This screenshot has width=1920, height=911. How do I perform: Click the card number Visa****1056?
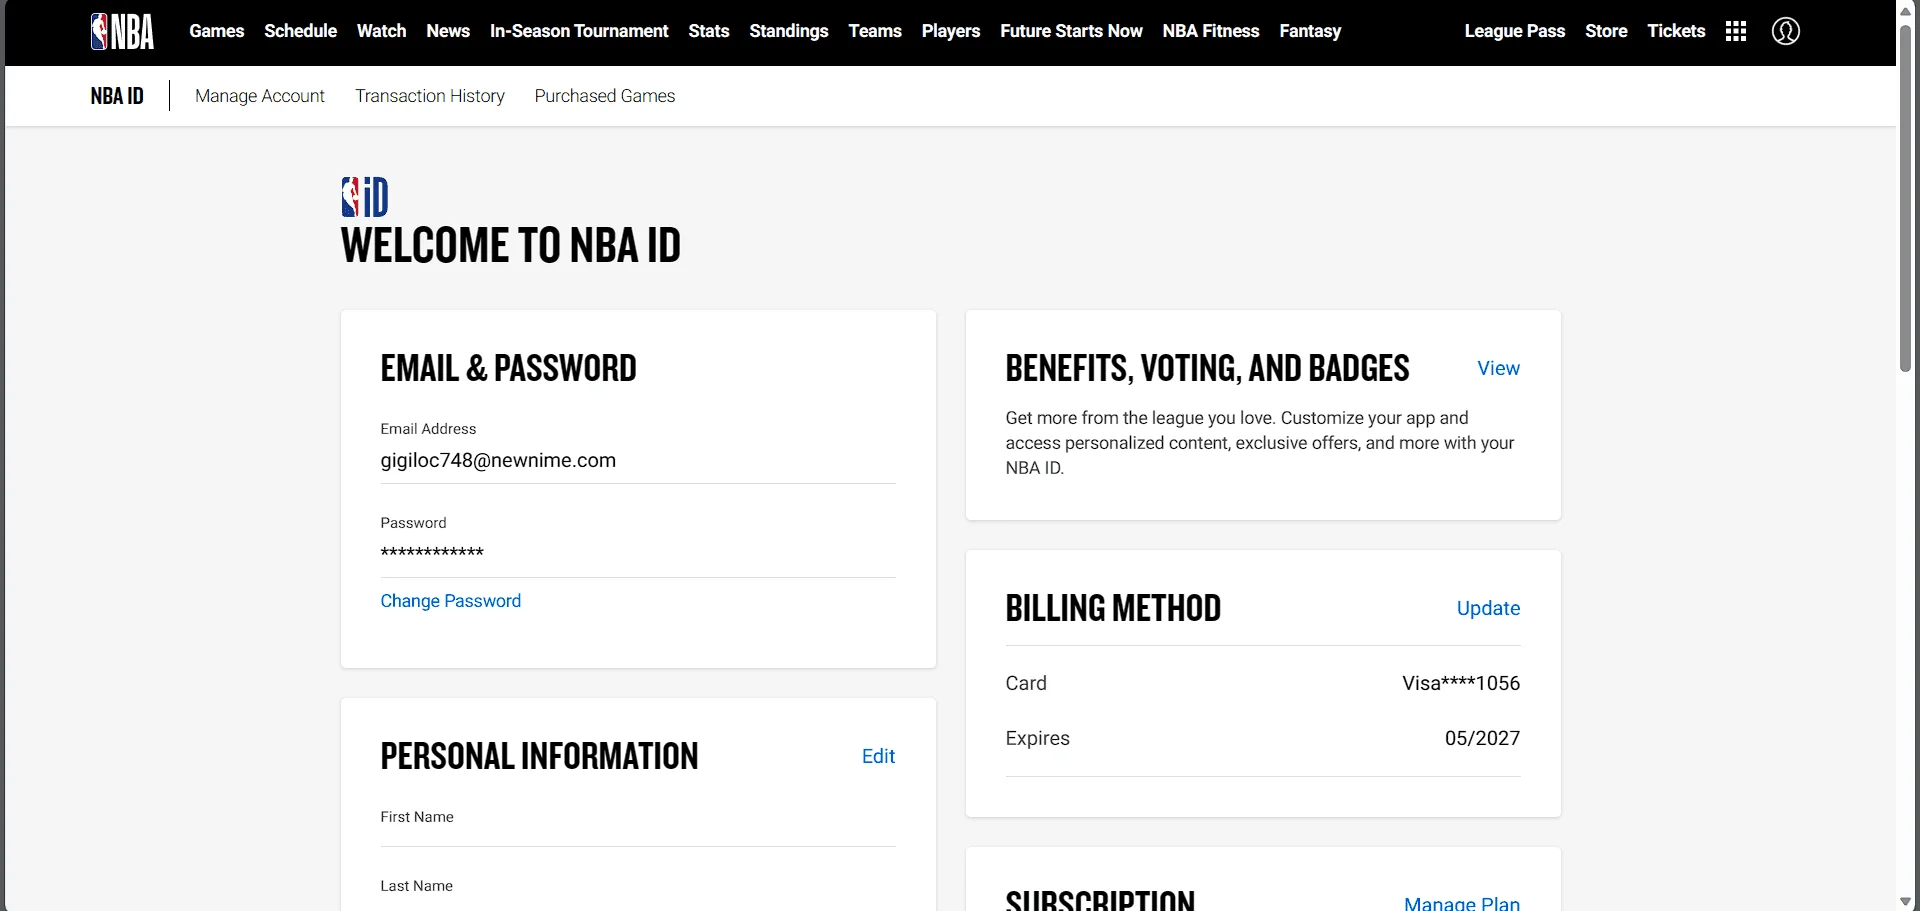1461,683
